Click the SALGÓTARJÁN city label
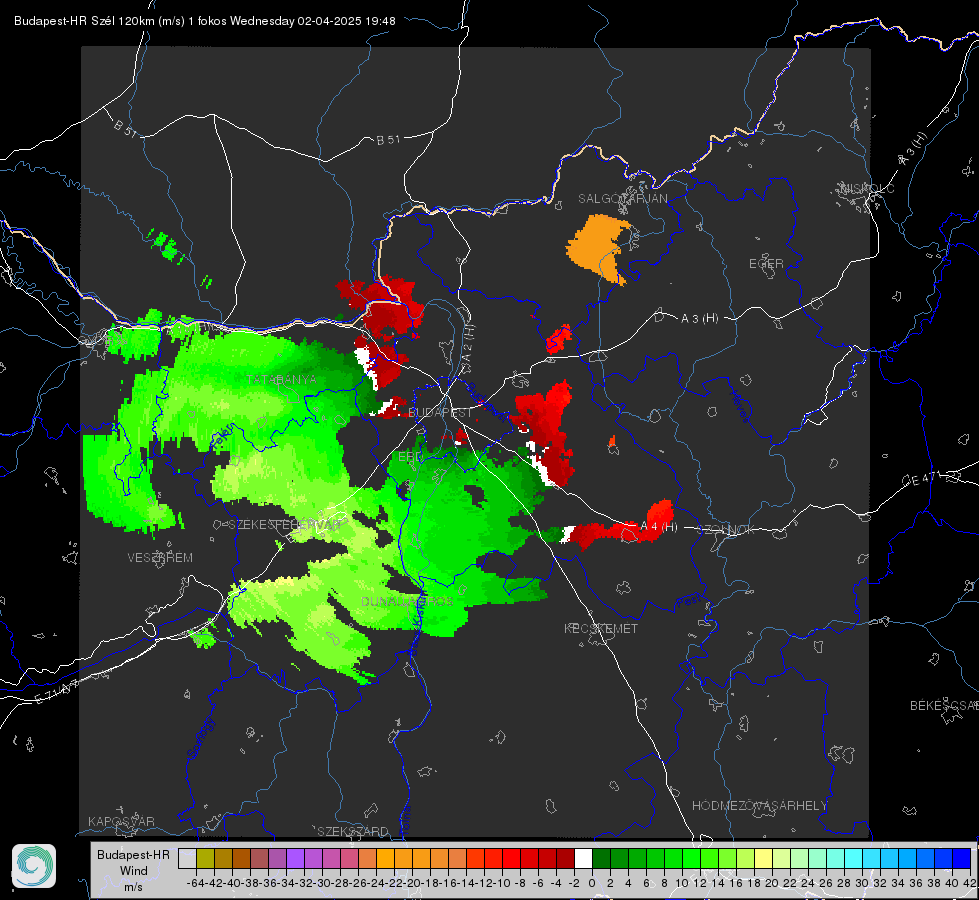This screenshot has width=979, height=900. click(x=622, y=199)
